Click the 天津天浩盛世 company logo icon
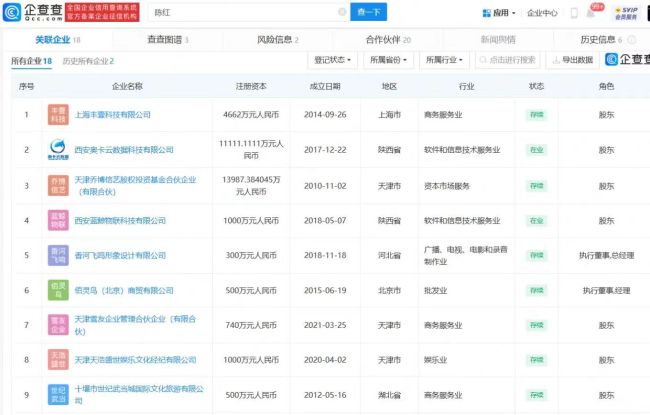 (x=58, y=360)
